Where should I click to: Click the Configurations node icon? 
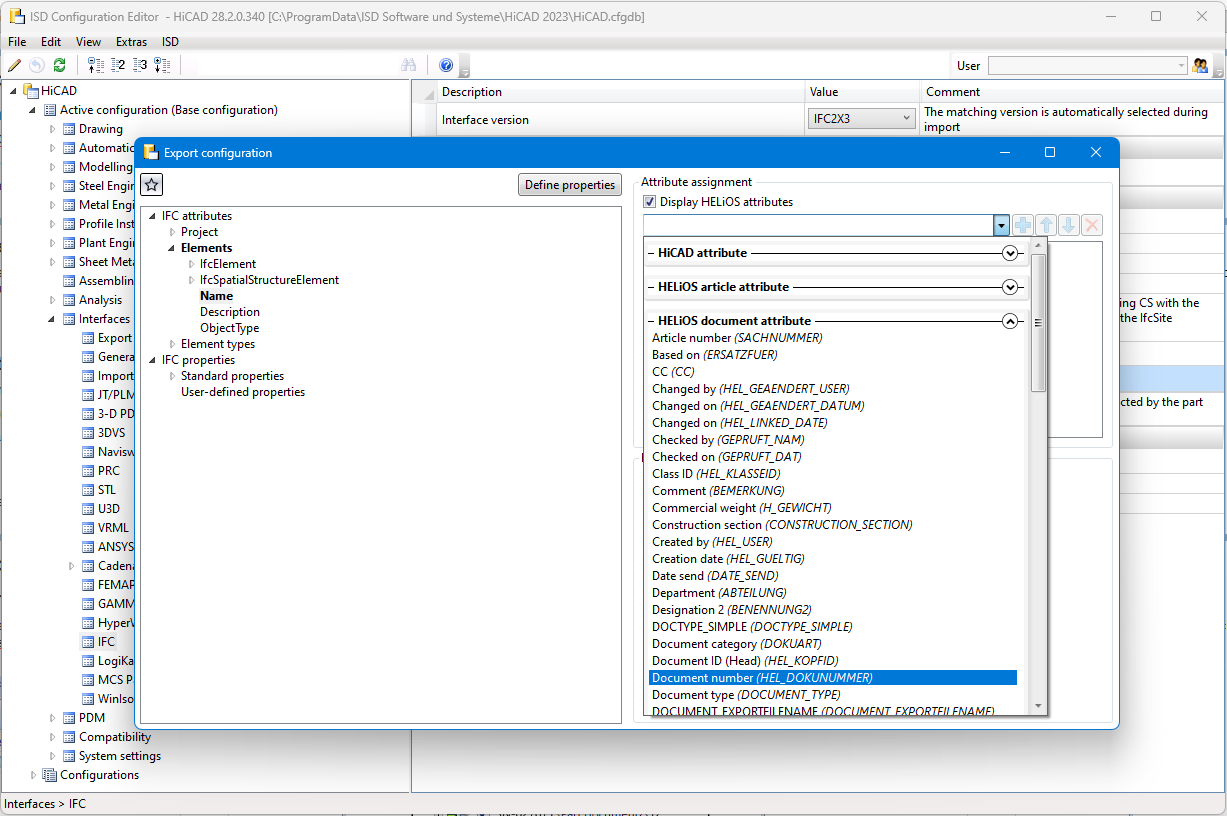(50, 775)
